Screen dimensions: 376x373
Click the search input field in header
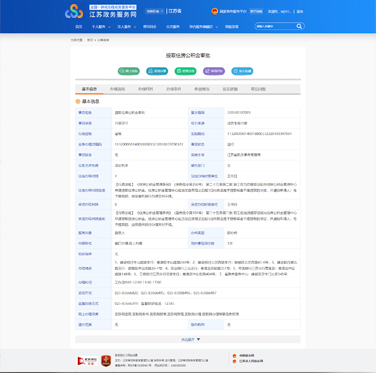click(x=275, y=26)
